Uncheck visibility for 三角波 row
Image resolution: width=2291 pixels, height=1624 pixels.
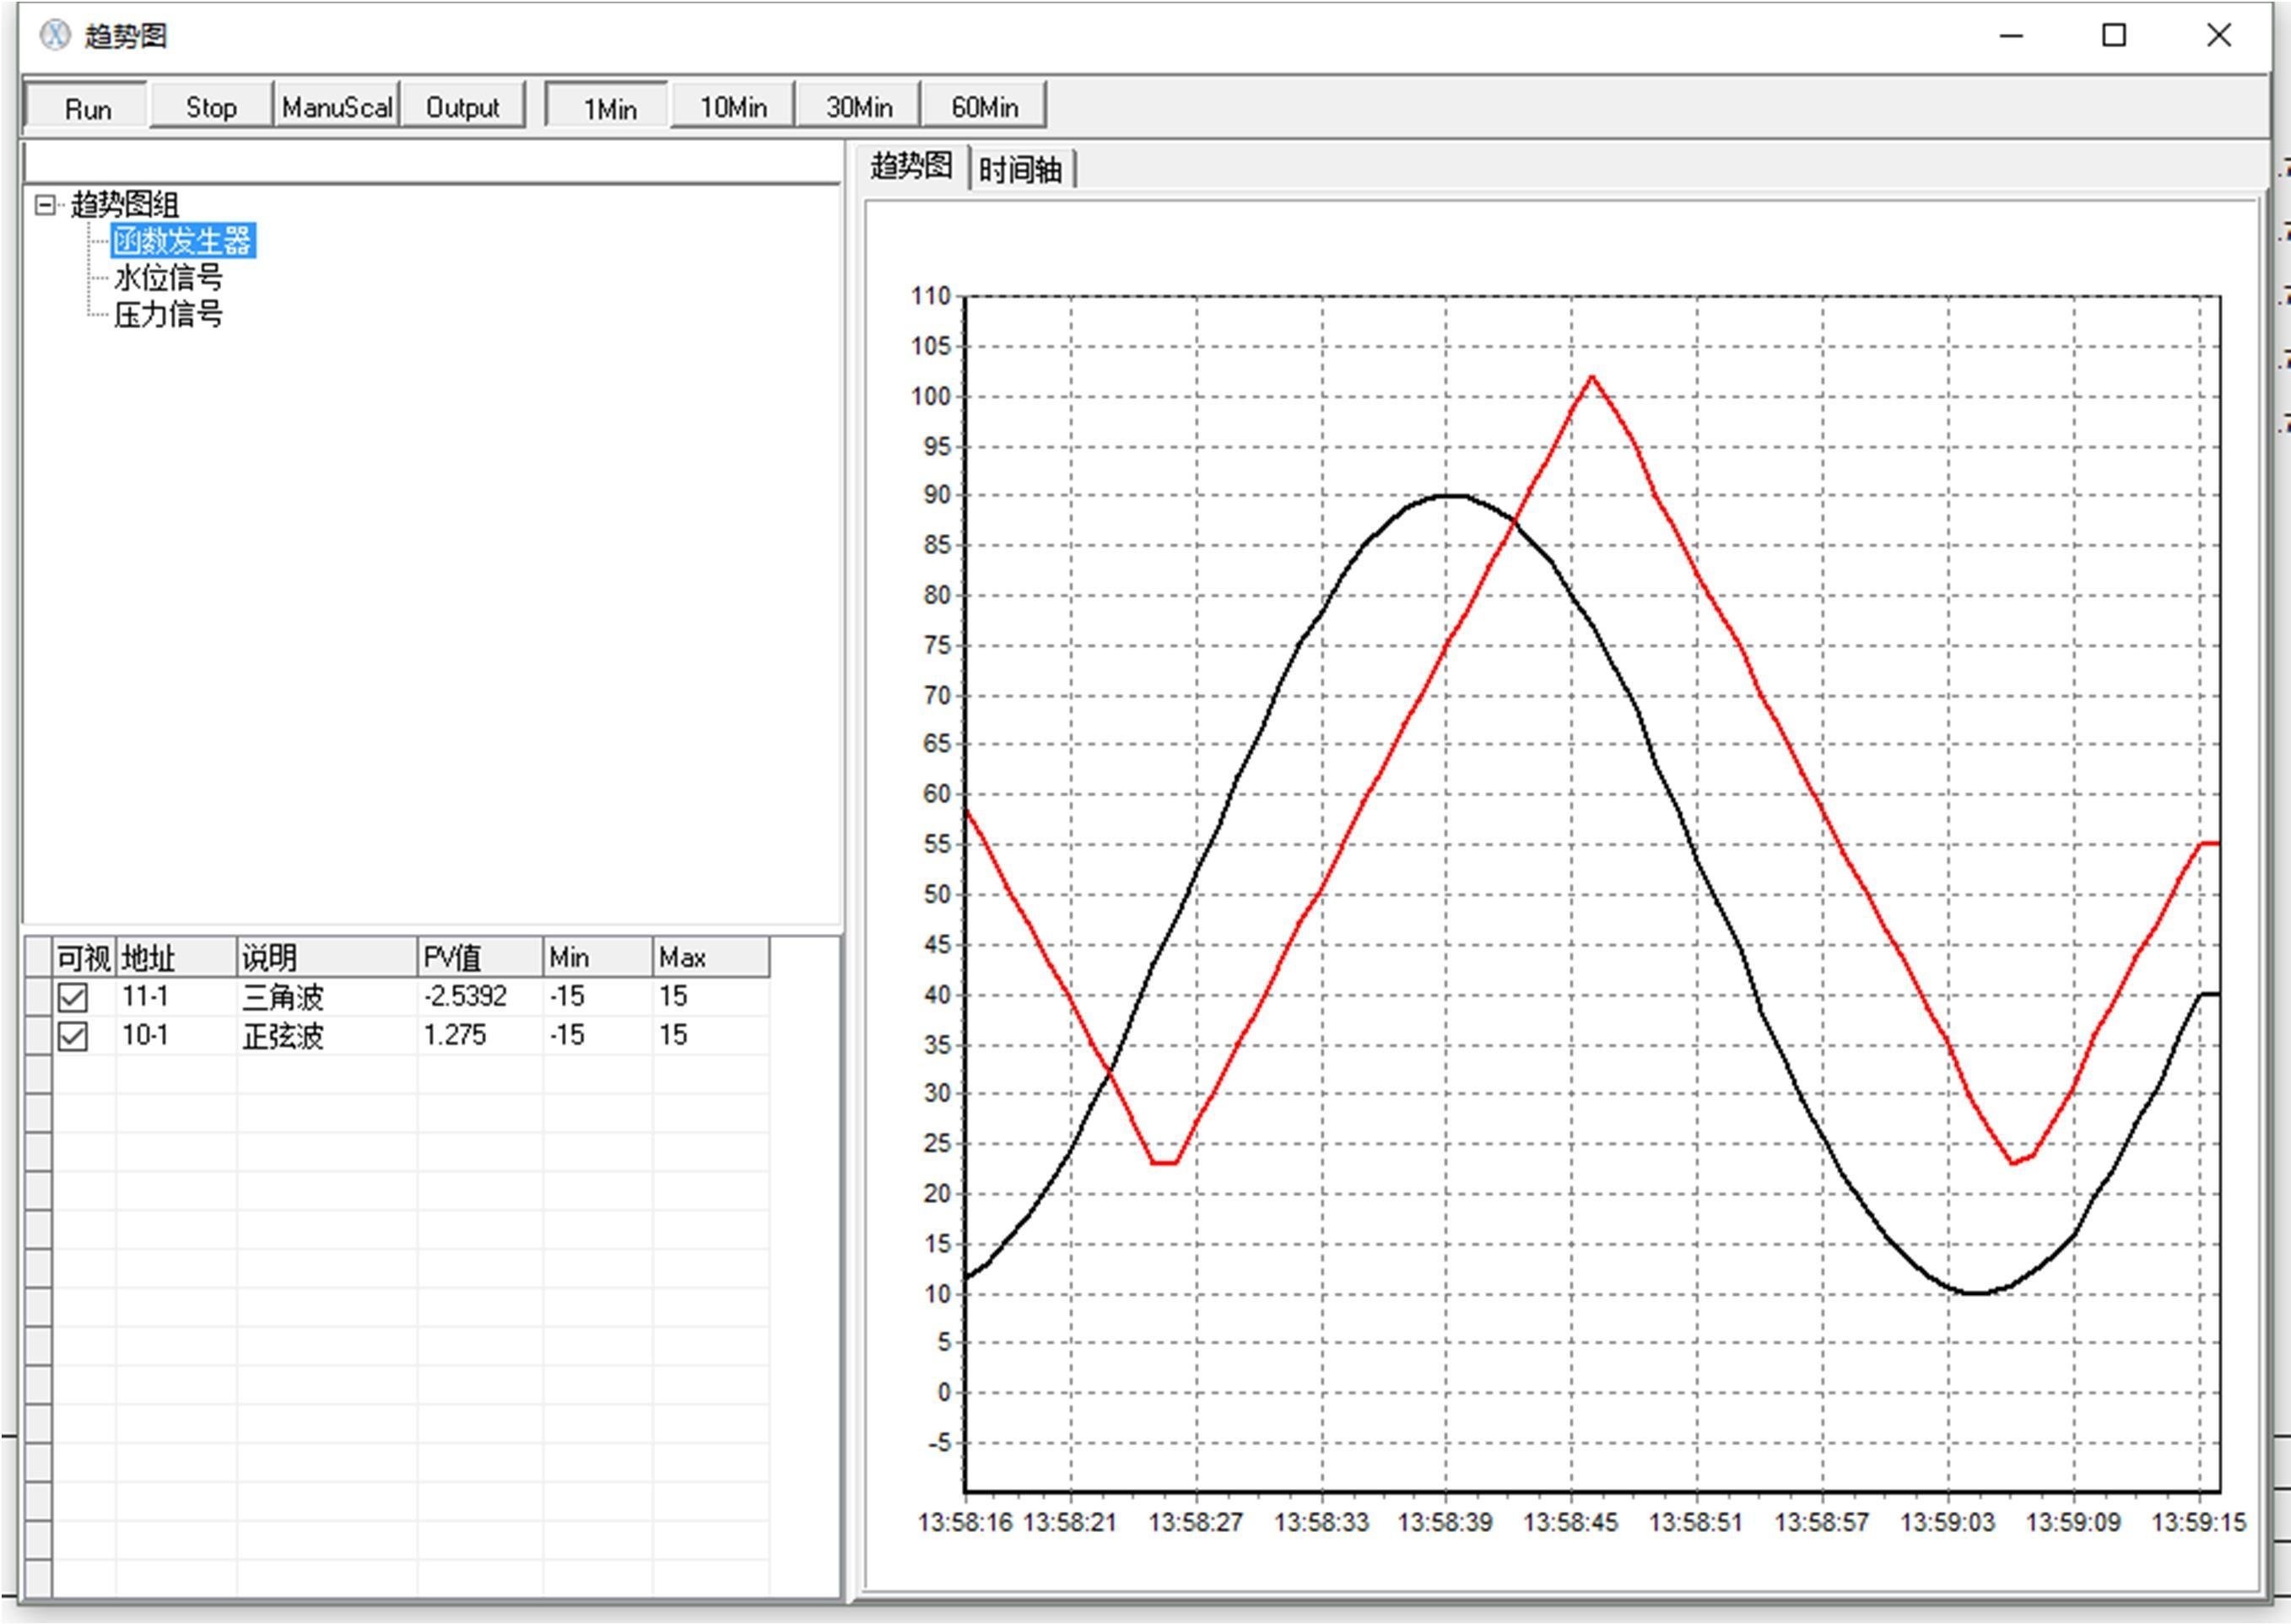click(x=73, y=997)
